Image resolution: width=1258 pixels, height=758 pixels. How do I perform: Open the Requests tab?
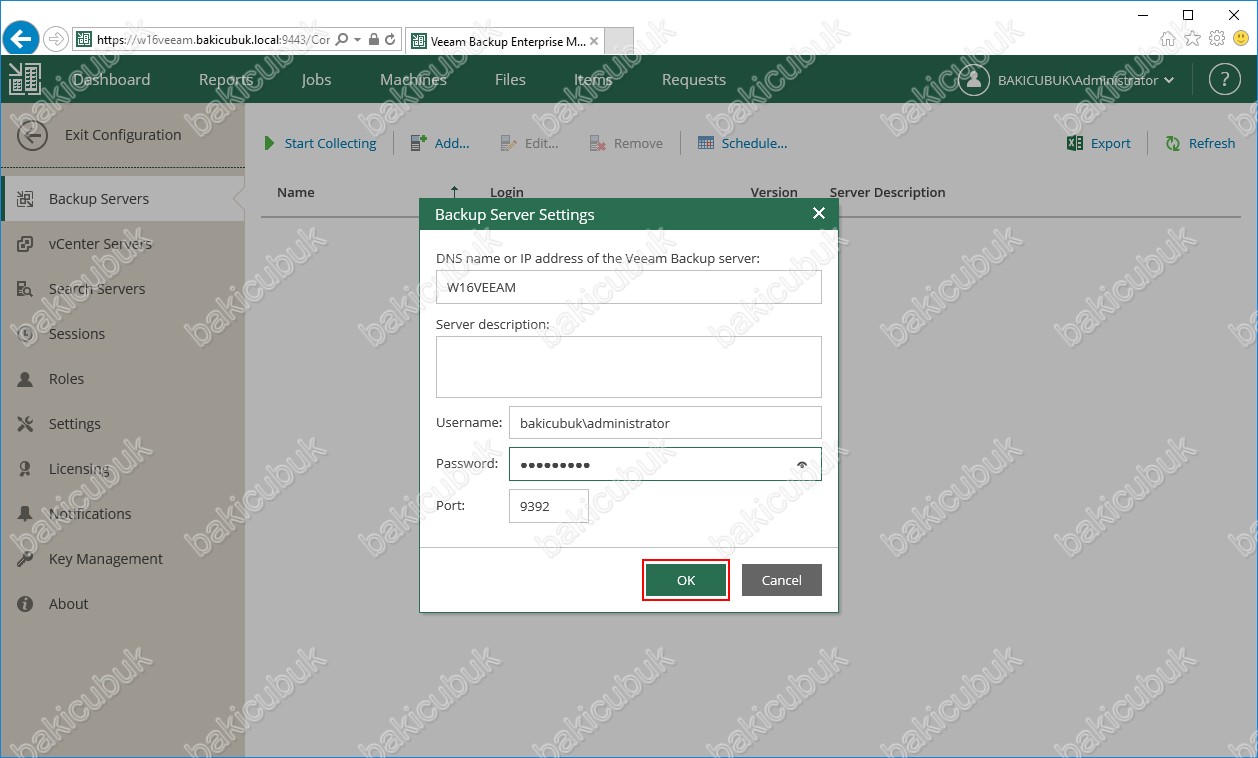pyautogui.click(x=693, y=80)
